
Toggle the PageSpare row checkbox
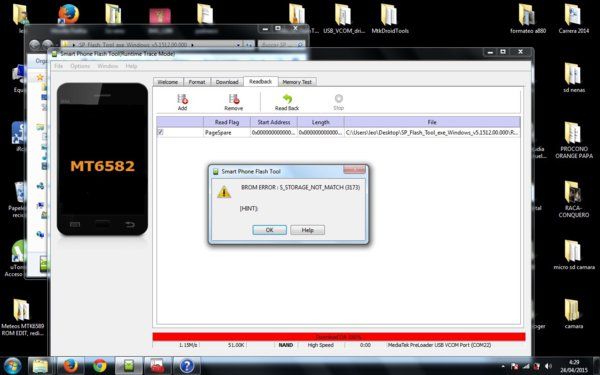tap(161, 132)
